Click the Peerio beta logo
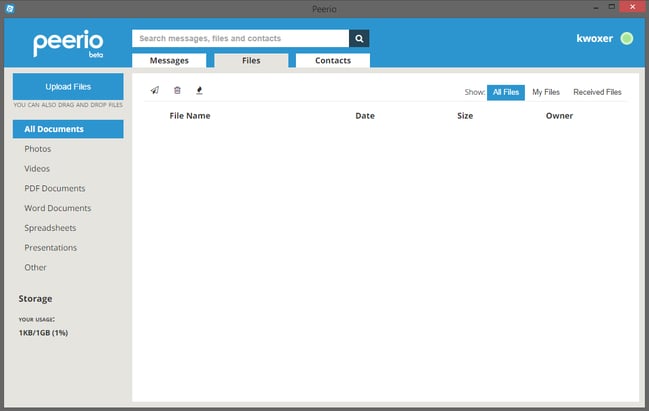The image size is (649, 411). click(x=68, y=43)
